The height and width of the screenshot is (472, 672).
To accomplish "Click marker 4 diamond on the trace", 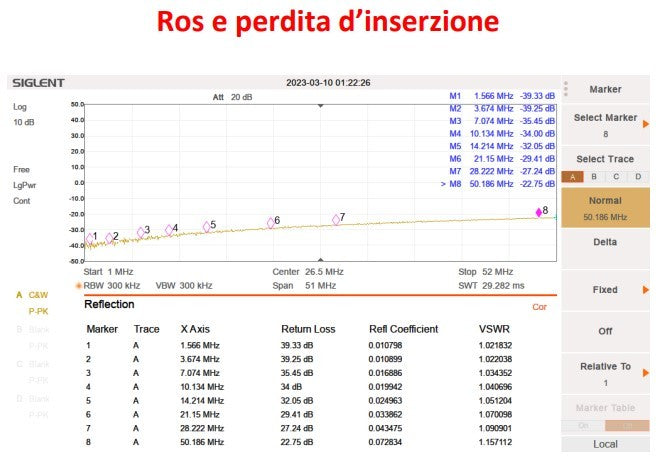I will (170, 230).
